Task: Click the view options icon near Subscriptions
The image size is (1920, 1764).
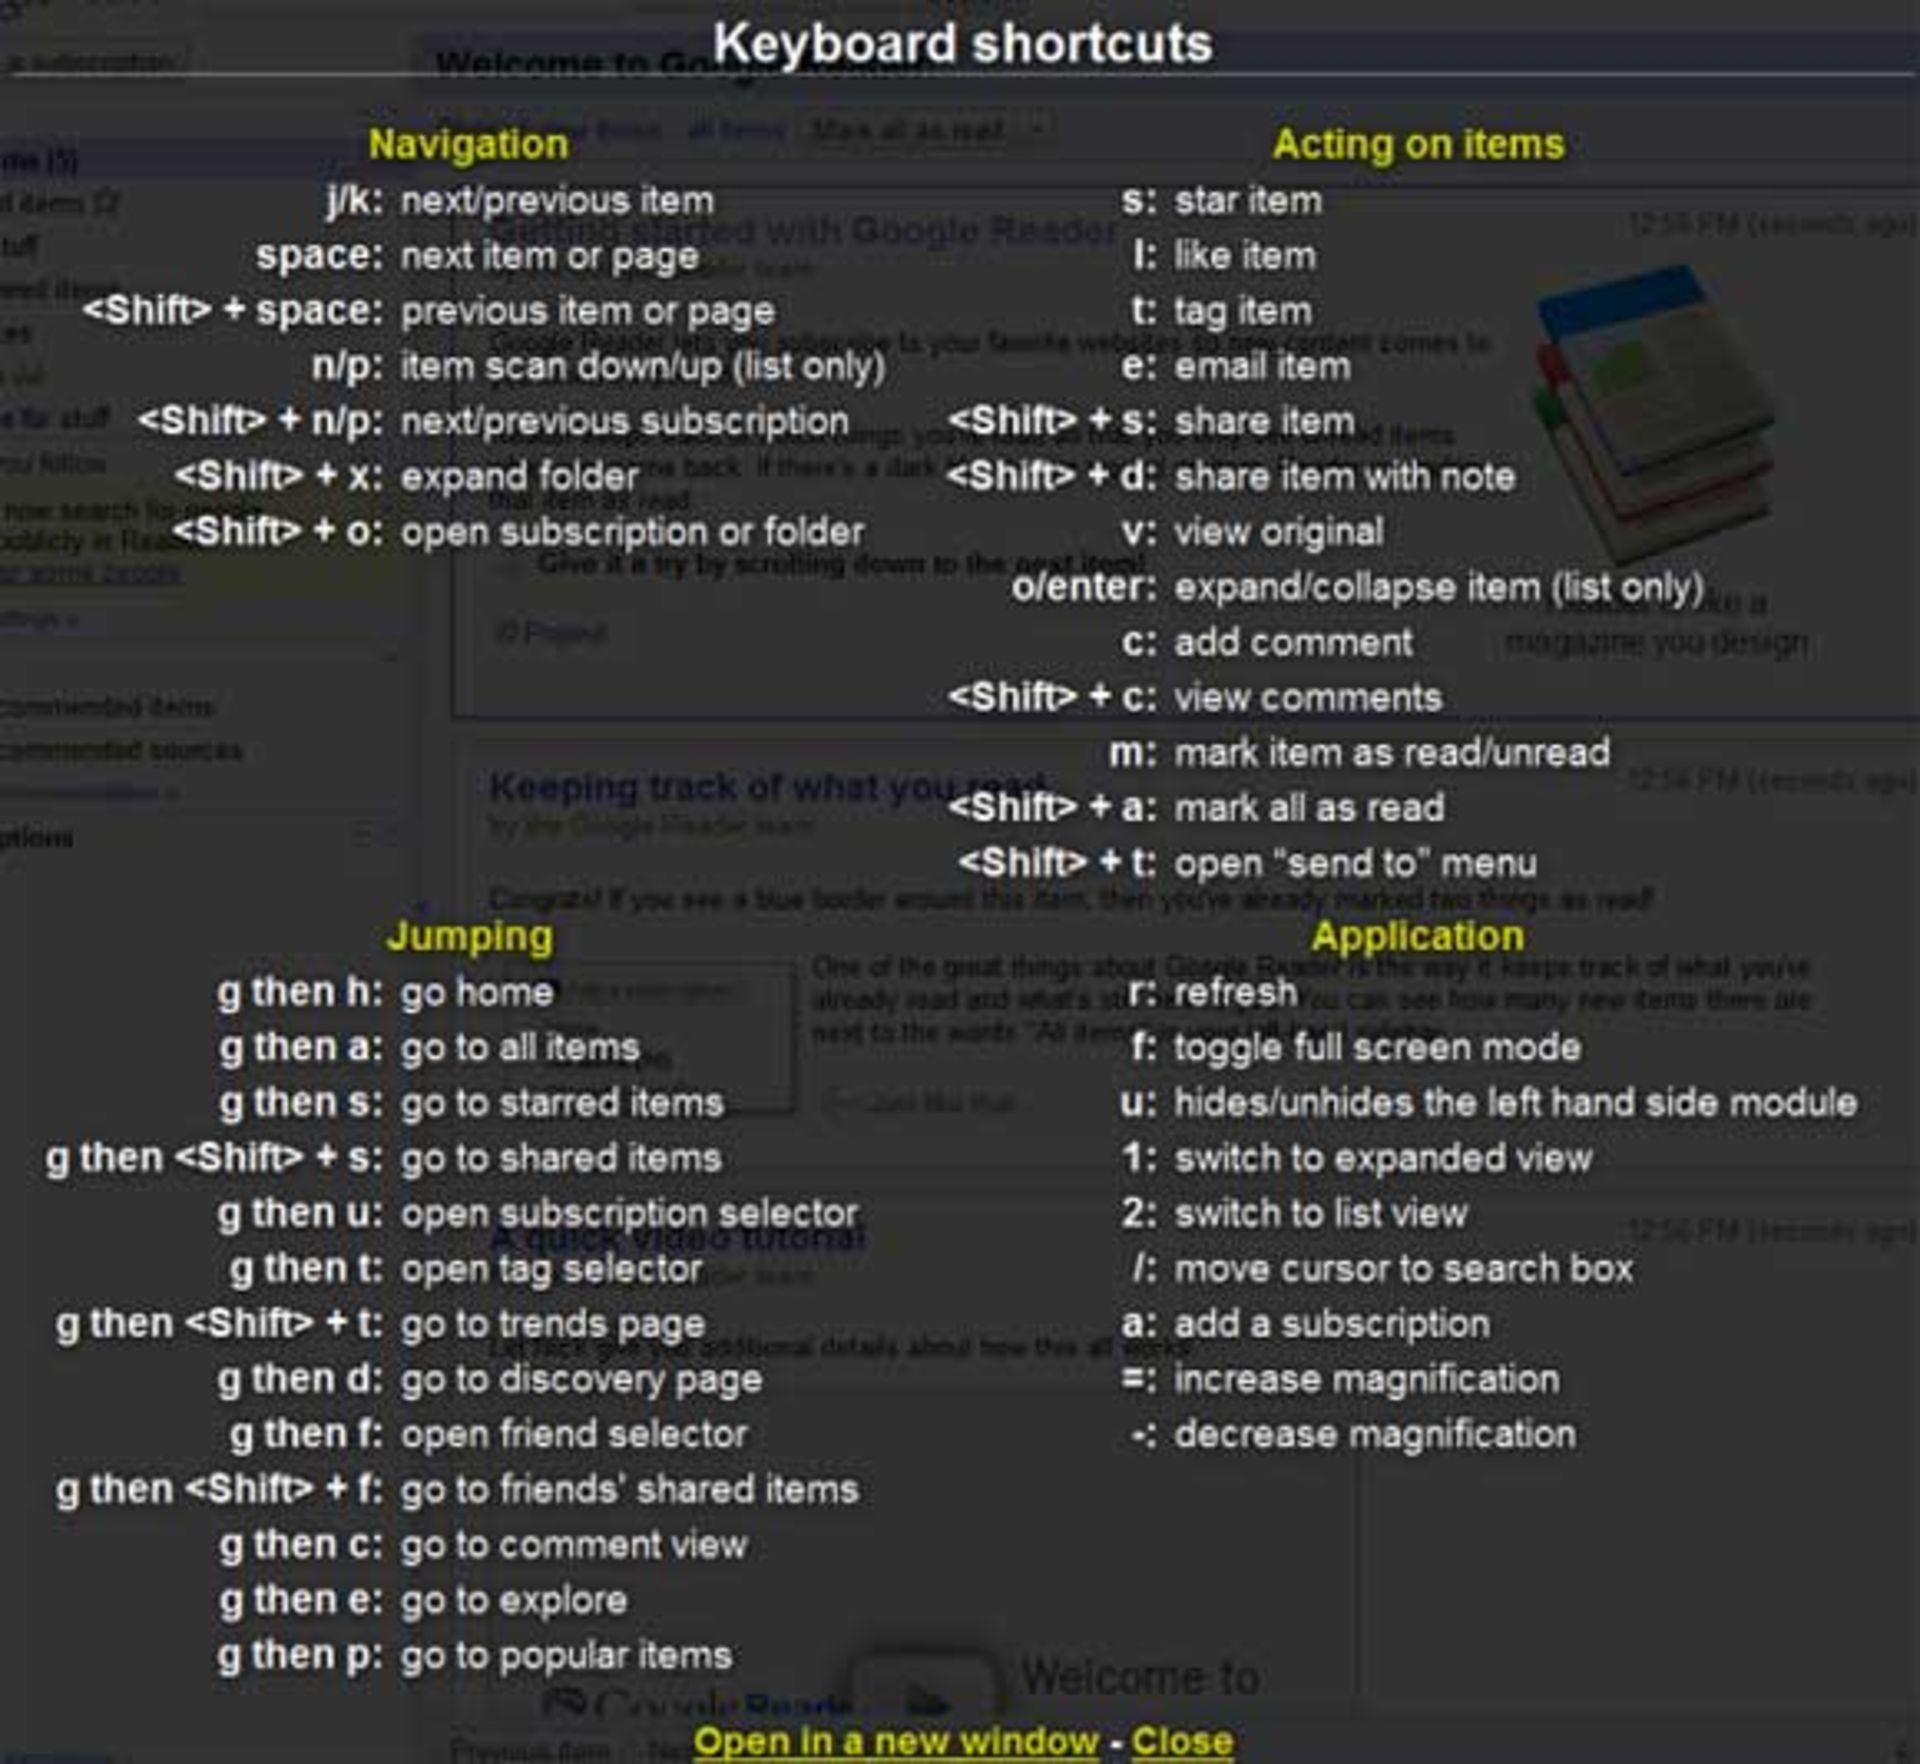Action: tap(365, 836)
